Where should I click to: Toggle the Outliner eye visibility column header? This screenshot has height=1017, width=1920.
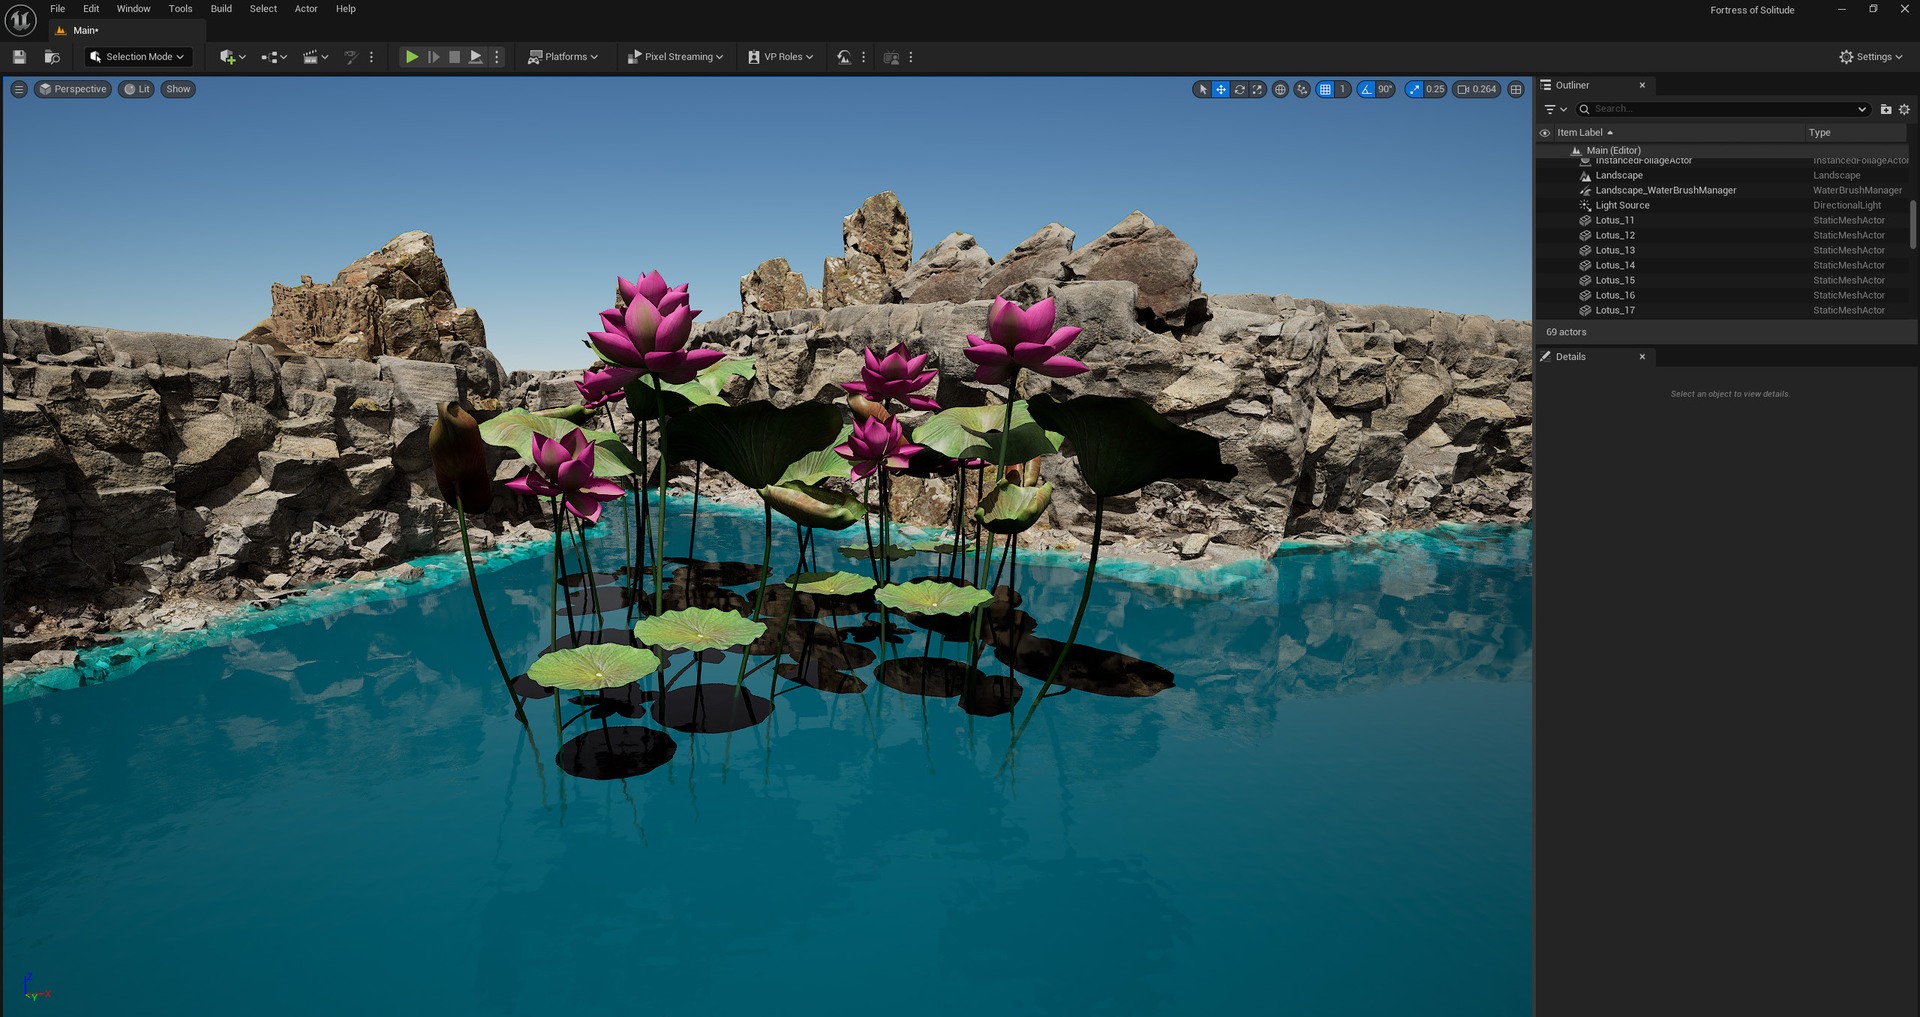(x=1545, y=133)
